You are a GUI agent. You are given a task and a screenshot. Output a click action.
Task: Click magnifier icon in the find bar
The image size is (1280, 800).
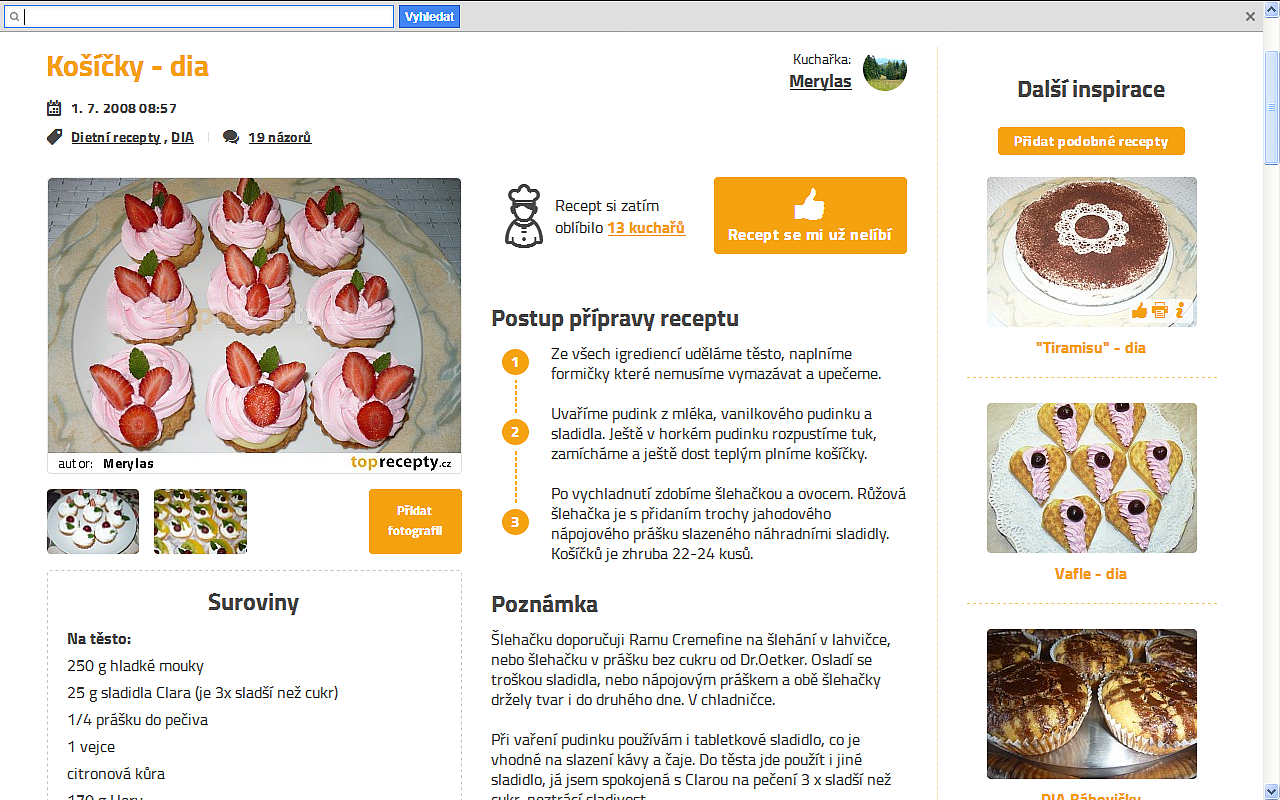pos(14,17)
